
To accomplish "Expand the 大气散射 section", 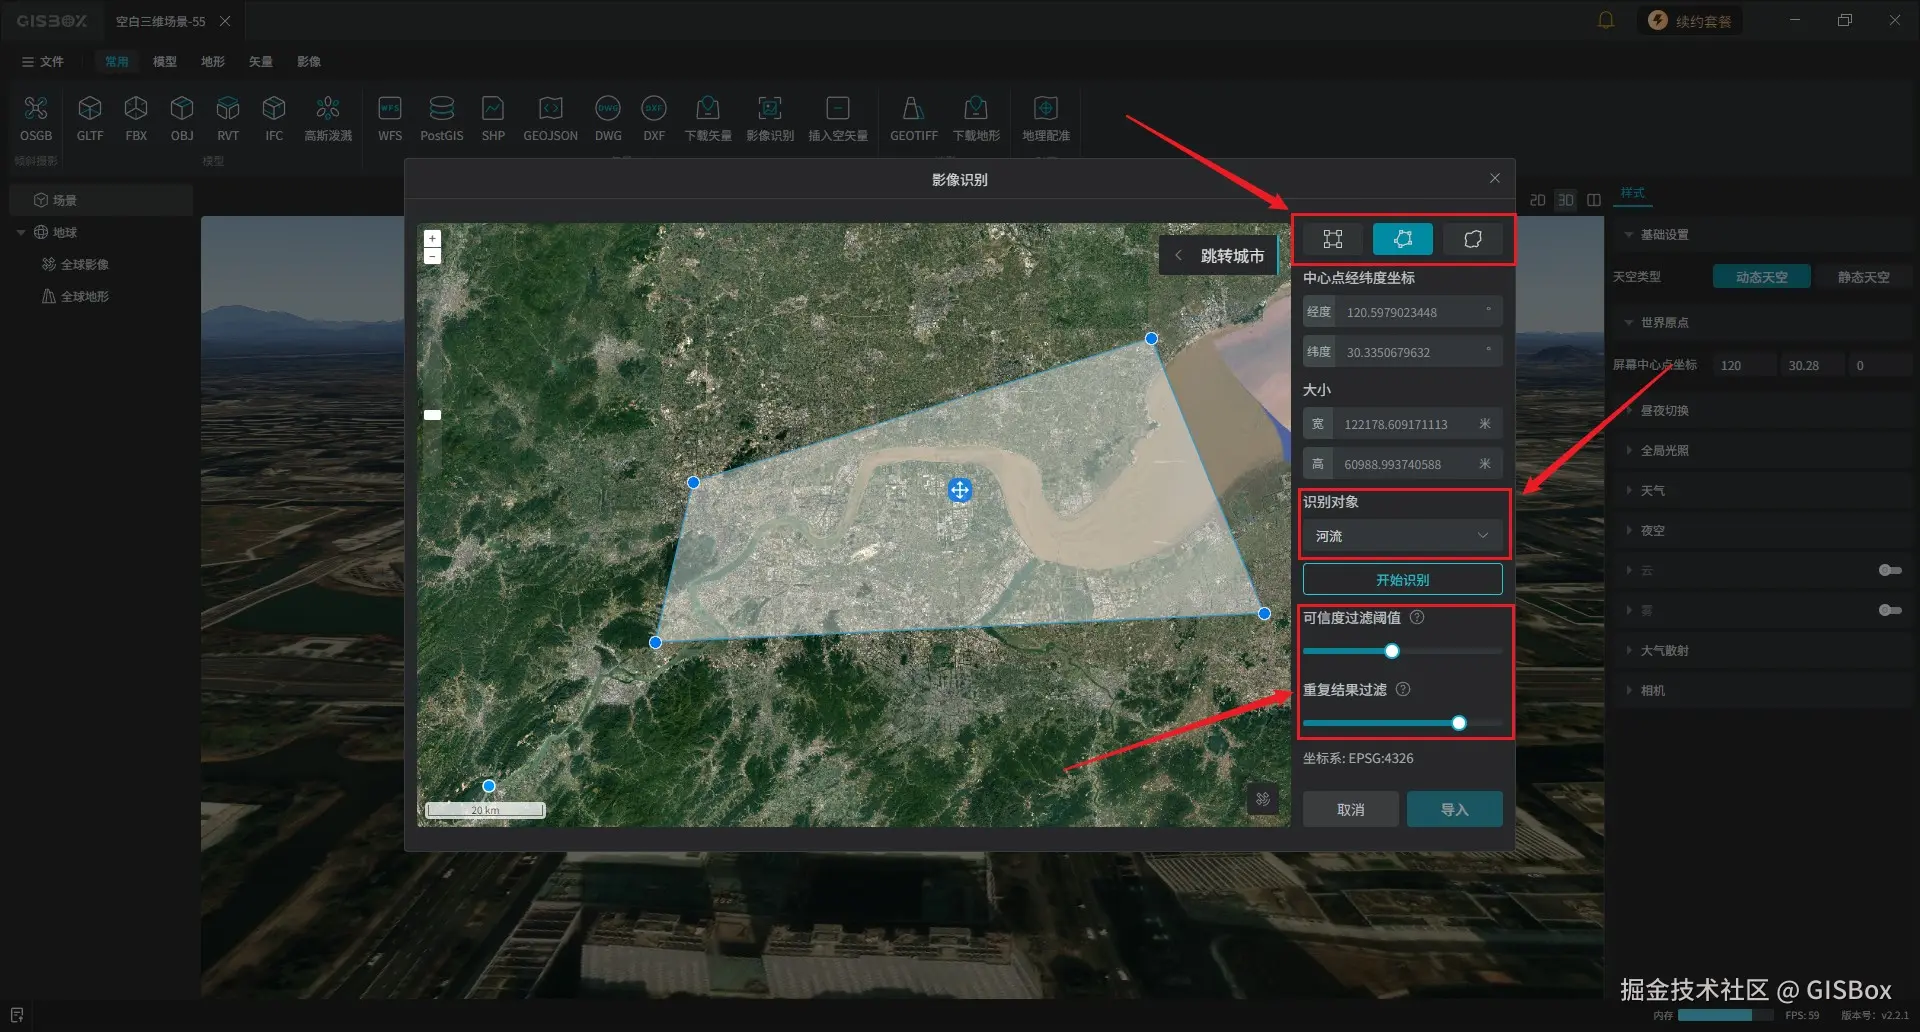I will click(x=1629, y=651).
